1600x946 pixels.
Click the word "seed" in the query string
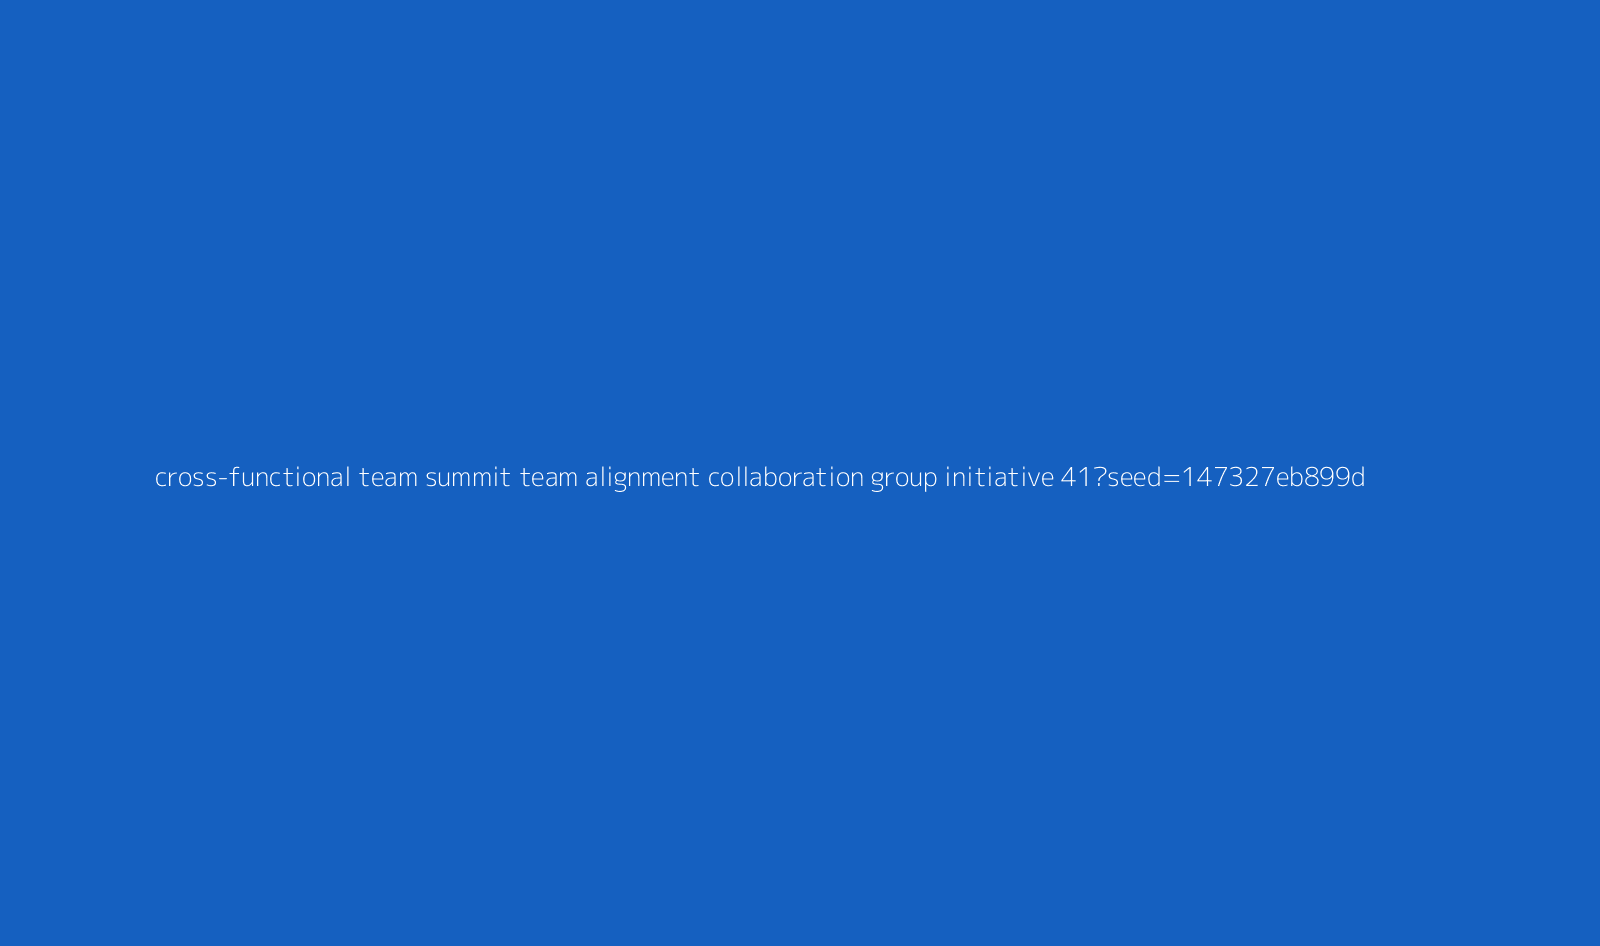(1134, 477)
